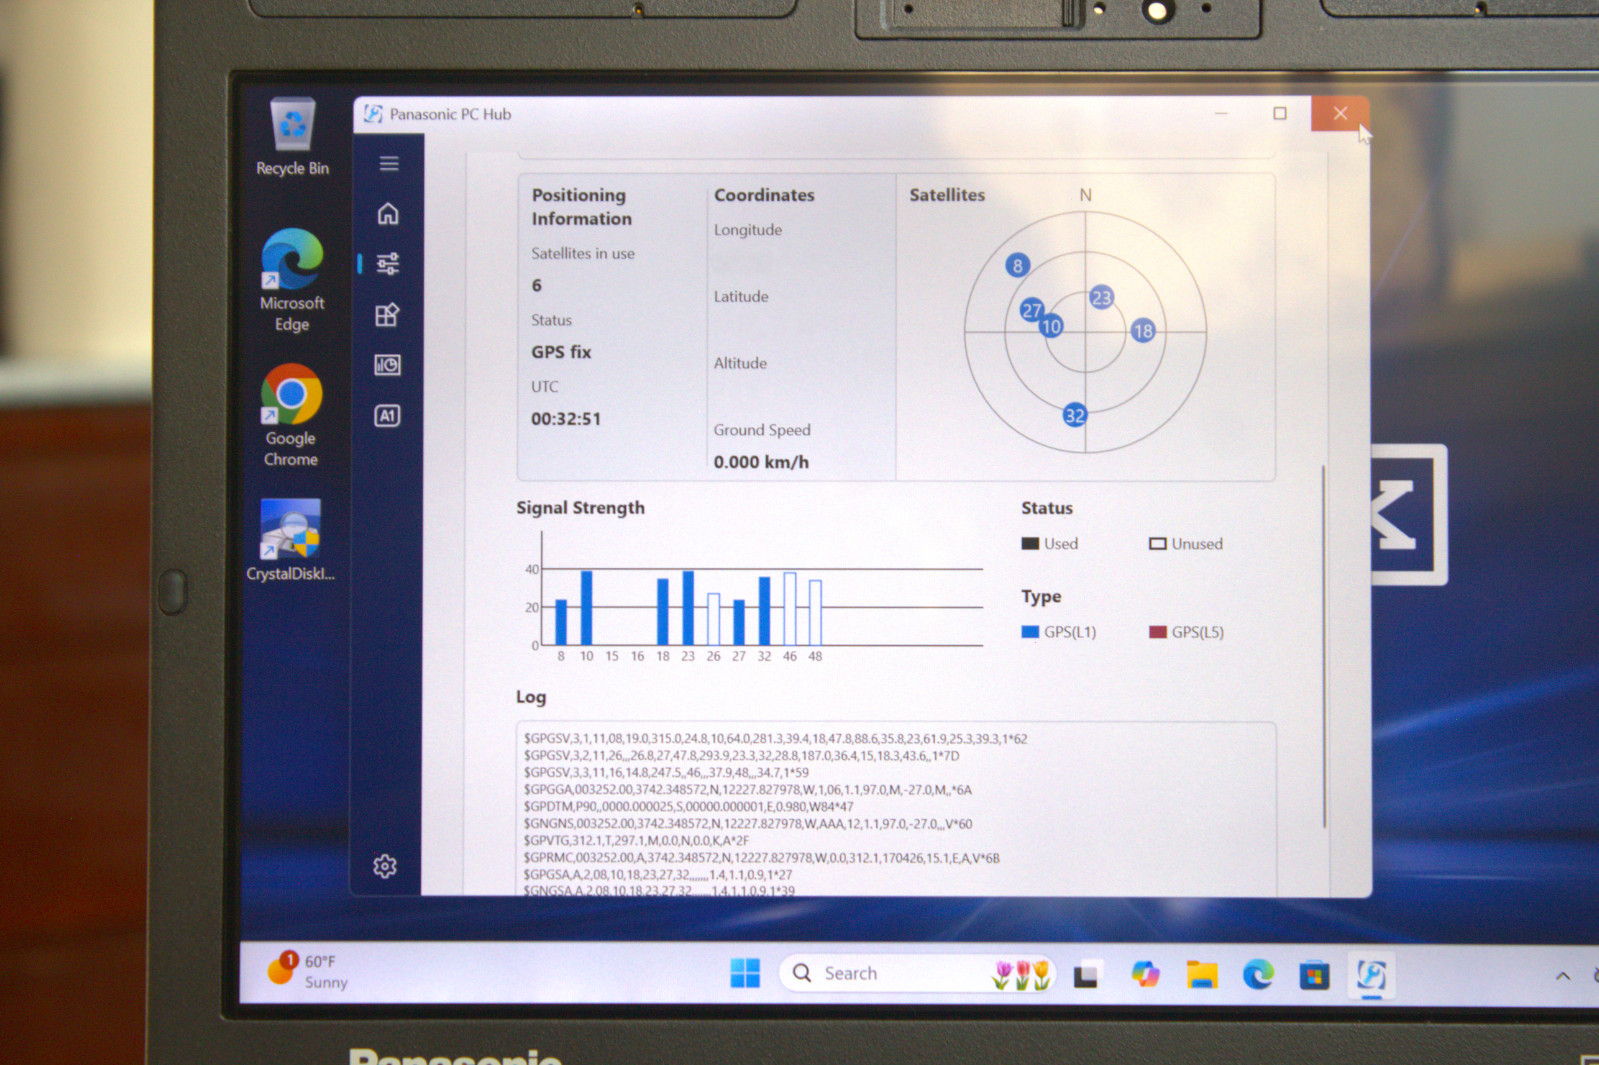Click the "Latitude" coordinate label
1599x1065 pixels.
(x=741, y=297)
